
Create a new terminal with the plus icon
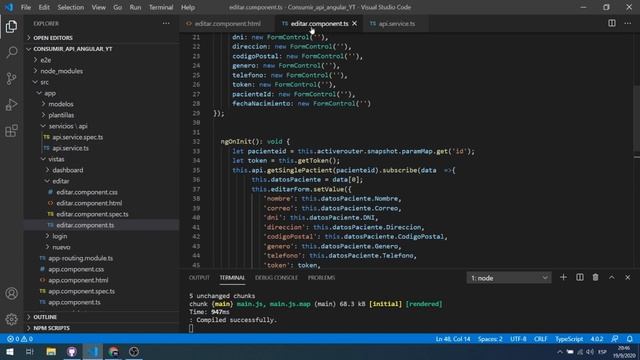563,278
